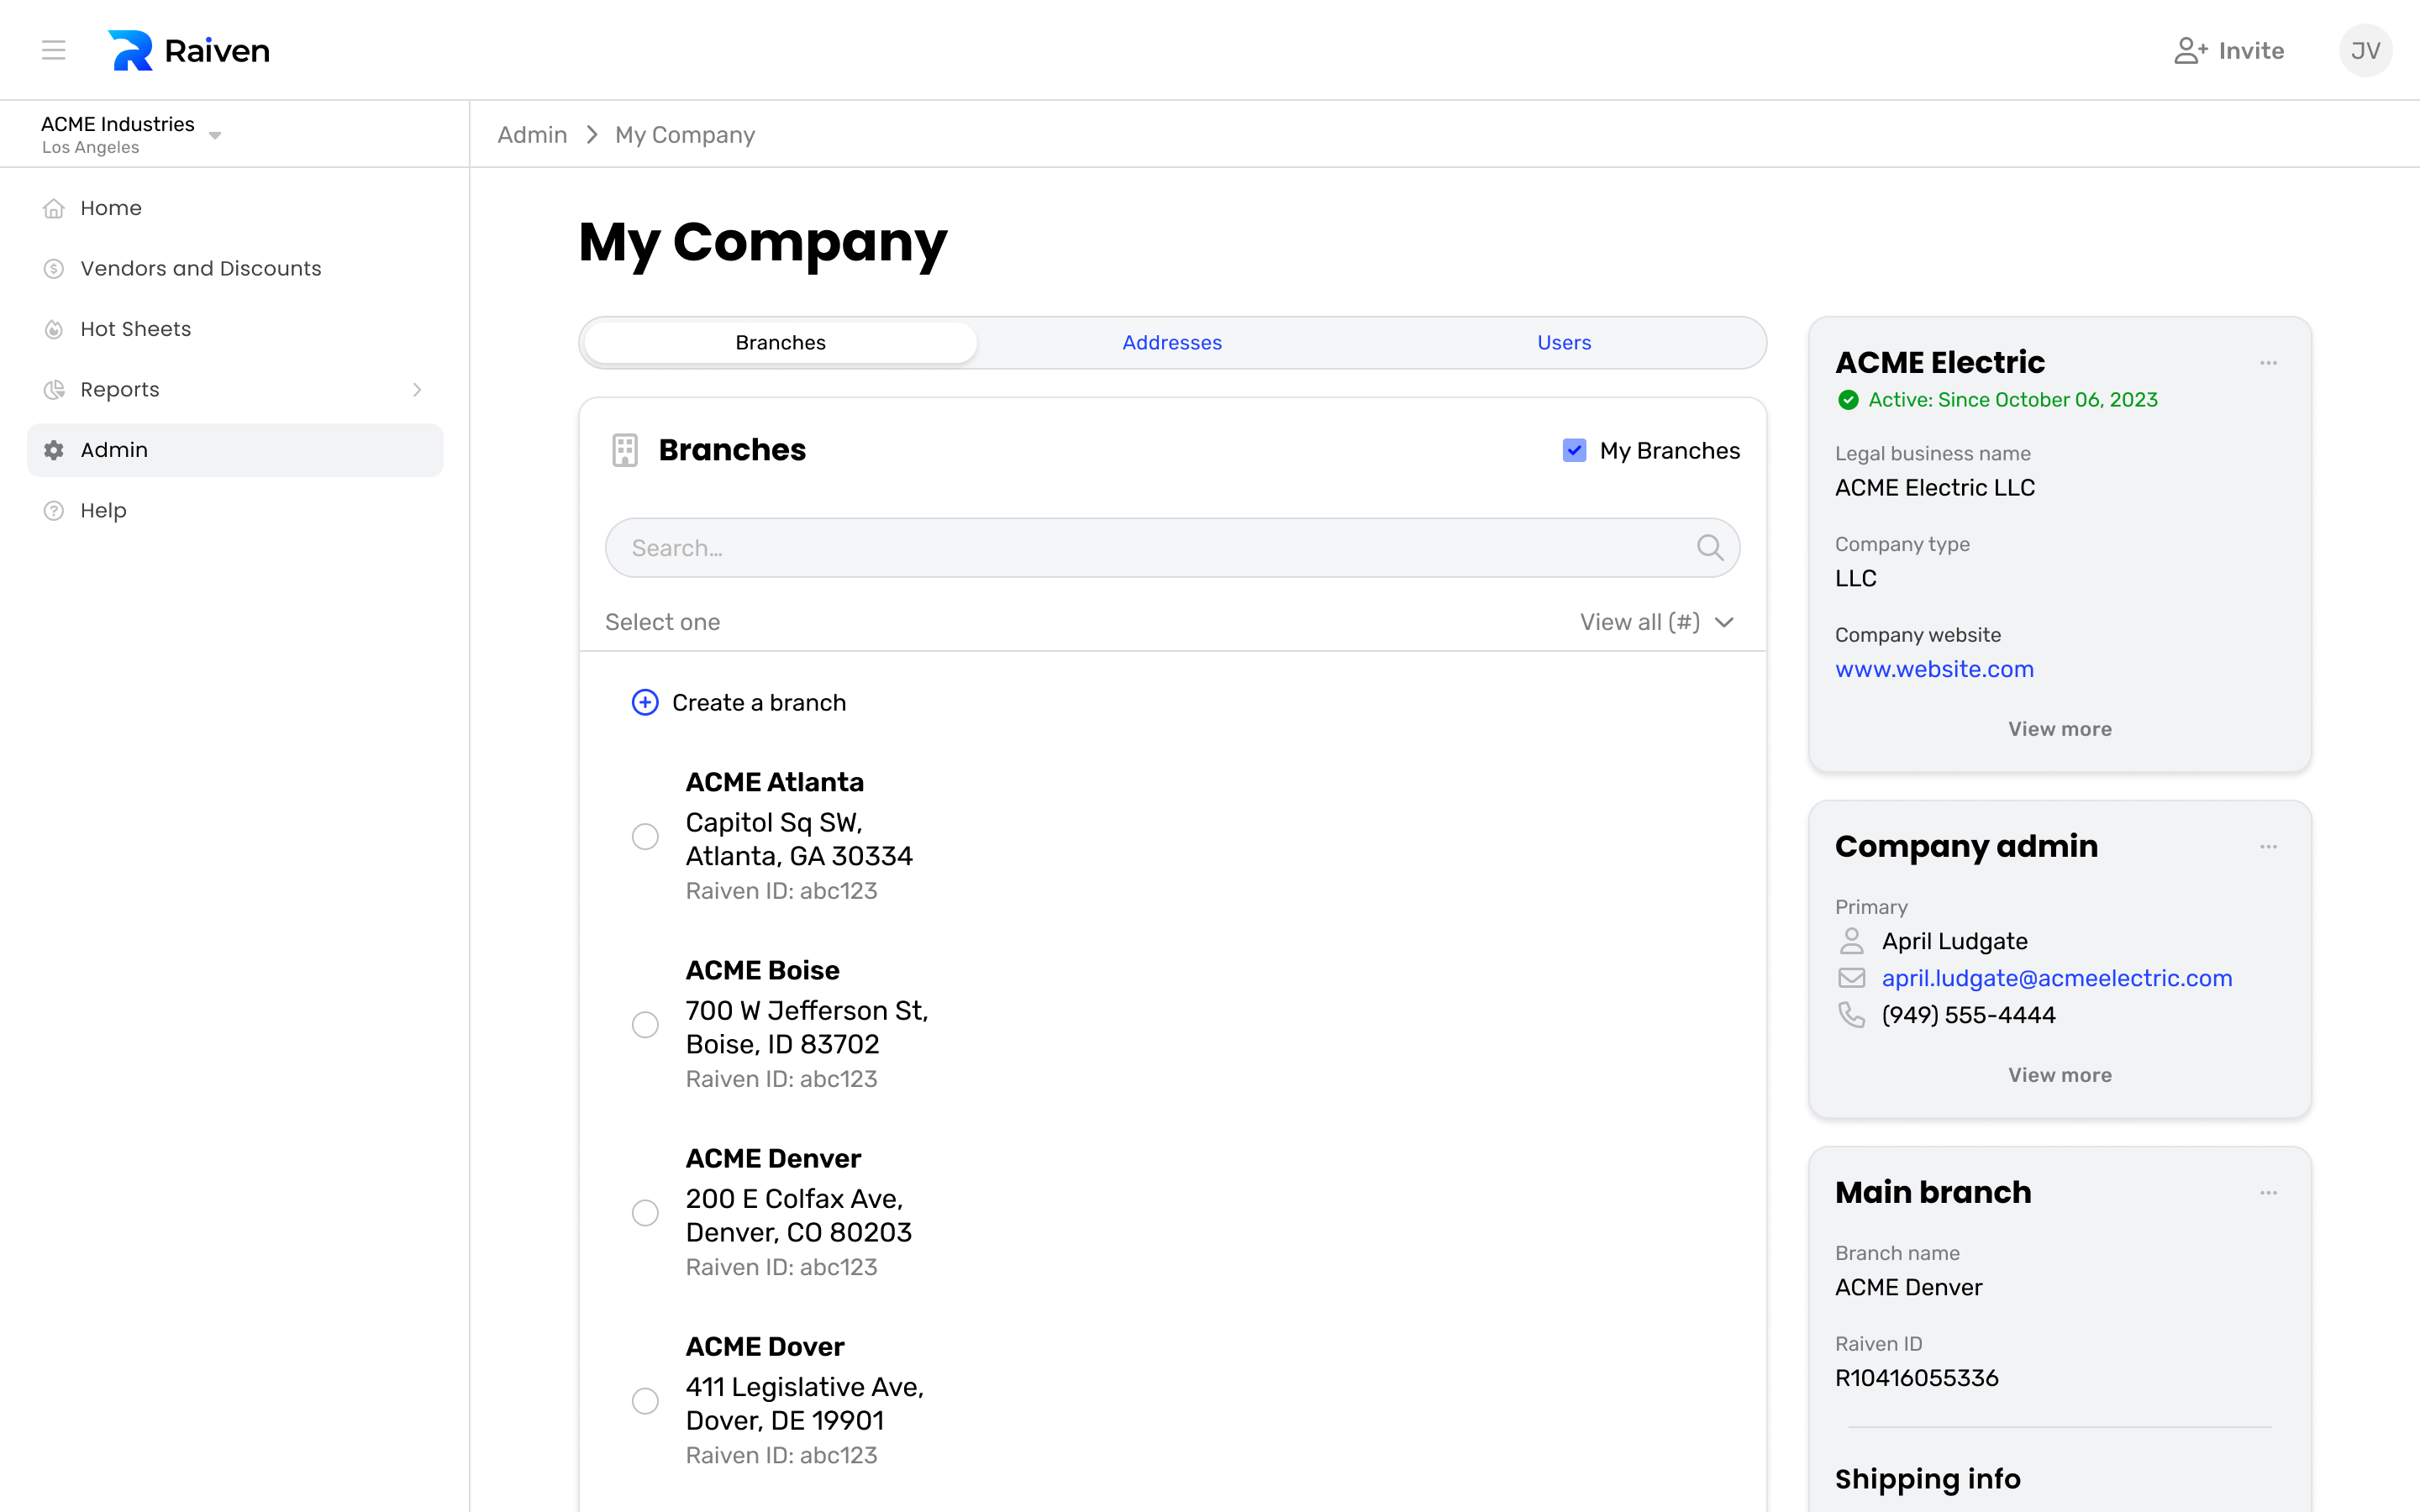The width and height of the screenshot is (2420, 1512).
Task: Select the ACME Denver radio button
Action: 645,1213
